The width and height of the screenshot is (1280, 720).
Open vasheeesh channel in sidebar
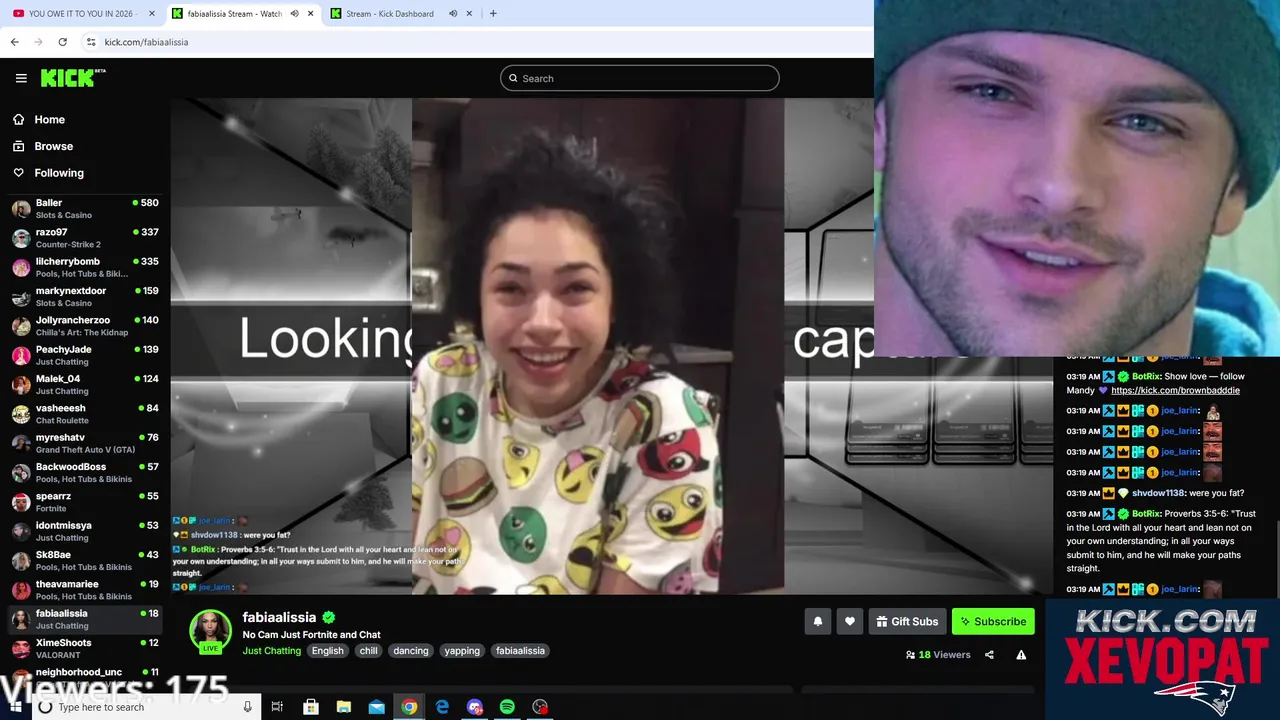point(85,414)
